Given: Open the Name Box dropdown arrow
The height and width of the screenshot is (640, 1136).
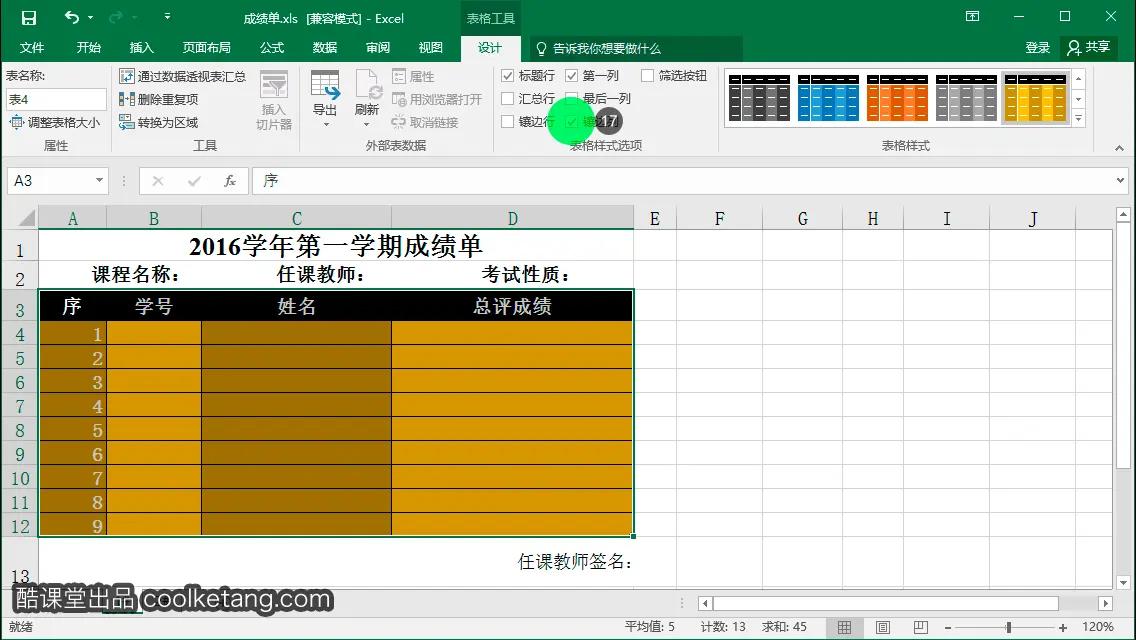Looking at the screenshot, I should (x=99, y=180).
